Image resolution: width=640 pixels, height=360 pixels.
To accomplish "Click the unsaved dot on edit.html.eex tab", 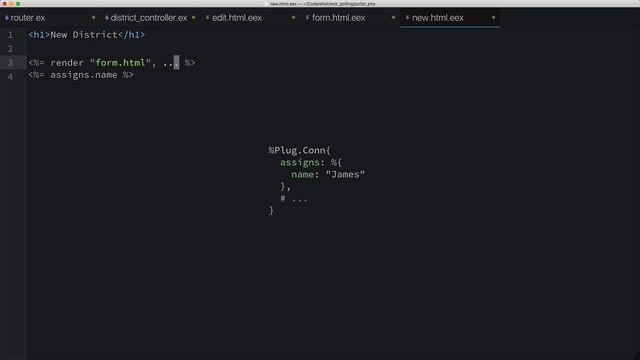I will [293, 18].
